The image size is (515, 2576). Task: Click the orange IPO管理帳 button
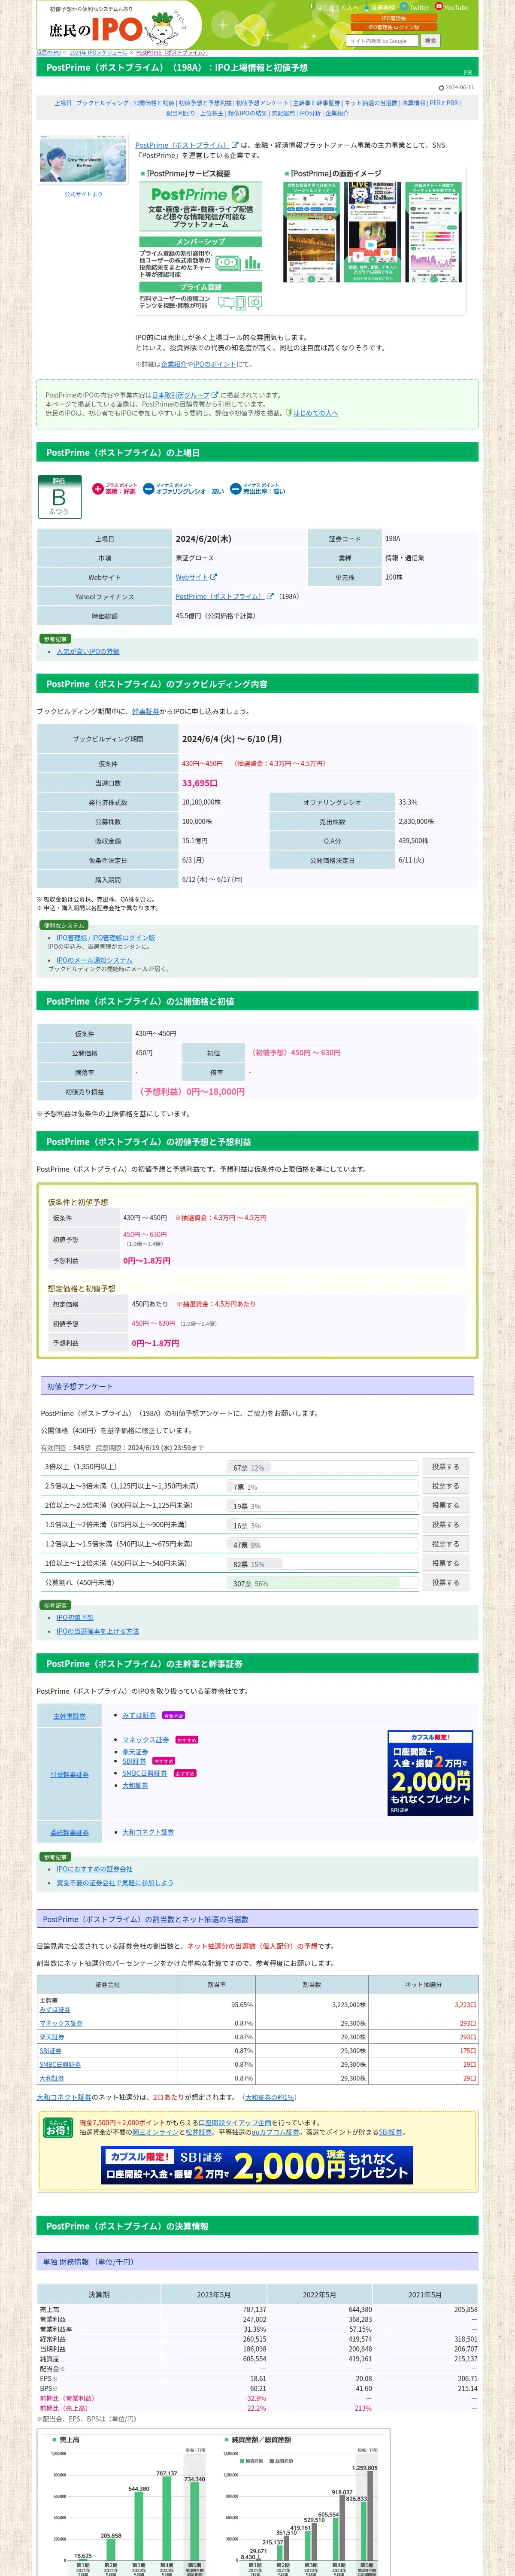tap(393, 18)
